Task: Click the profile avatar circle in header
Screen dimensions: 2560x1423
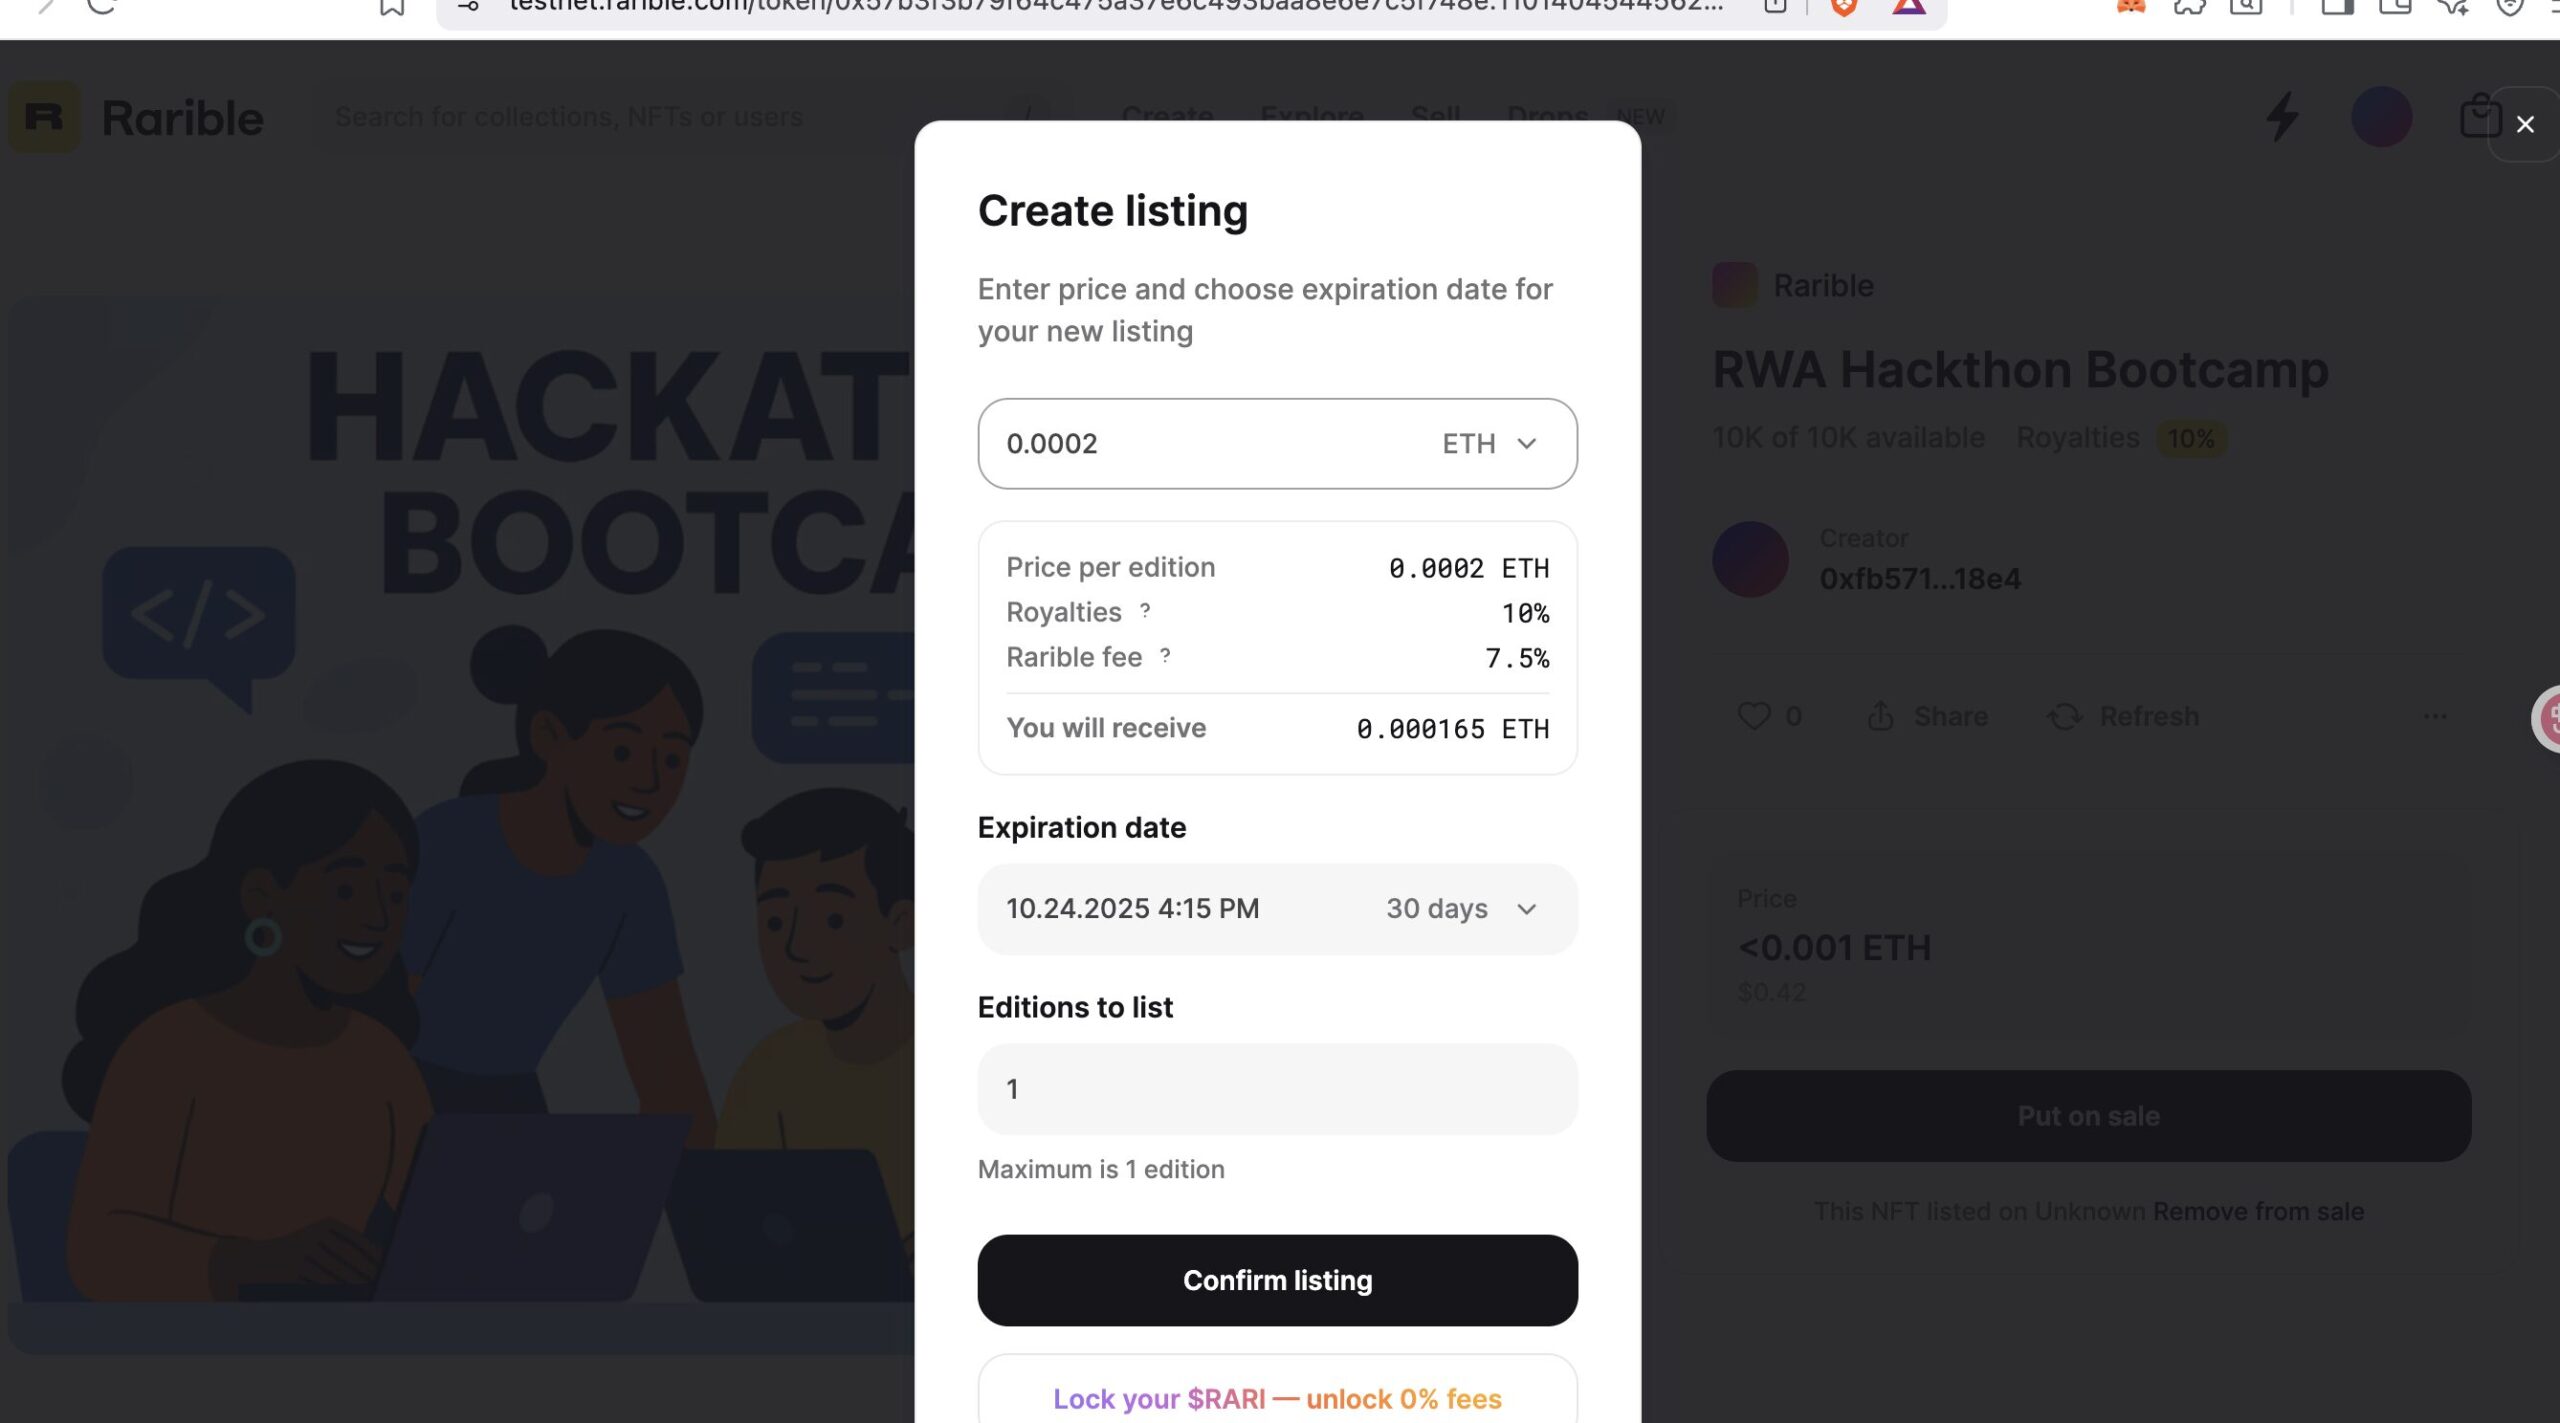Action: pos(2381,117)
